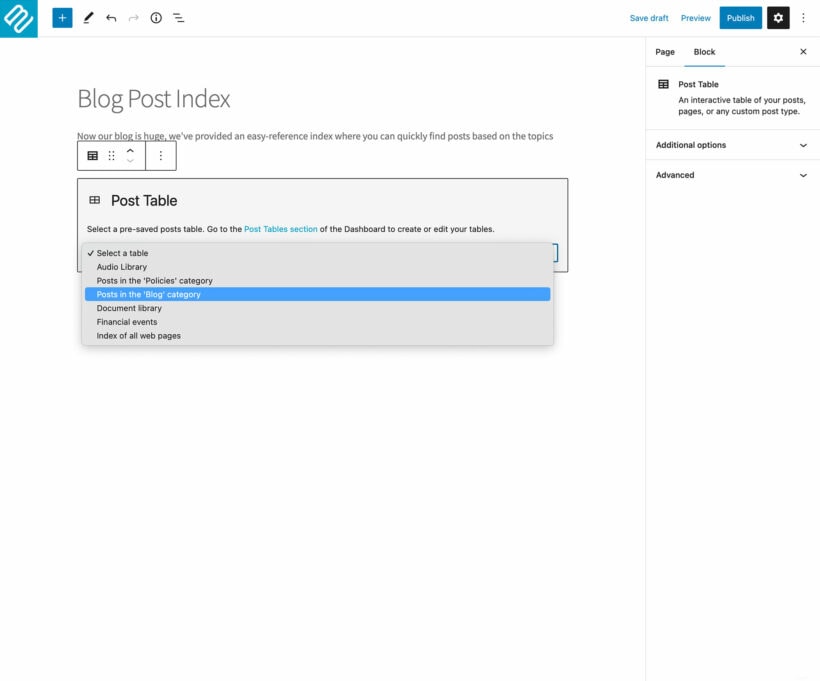Grab the block drag handle icon

(112, 155)
